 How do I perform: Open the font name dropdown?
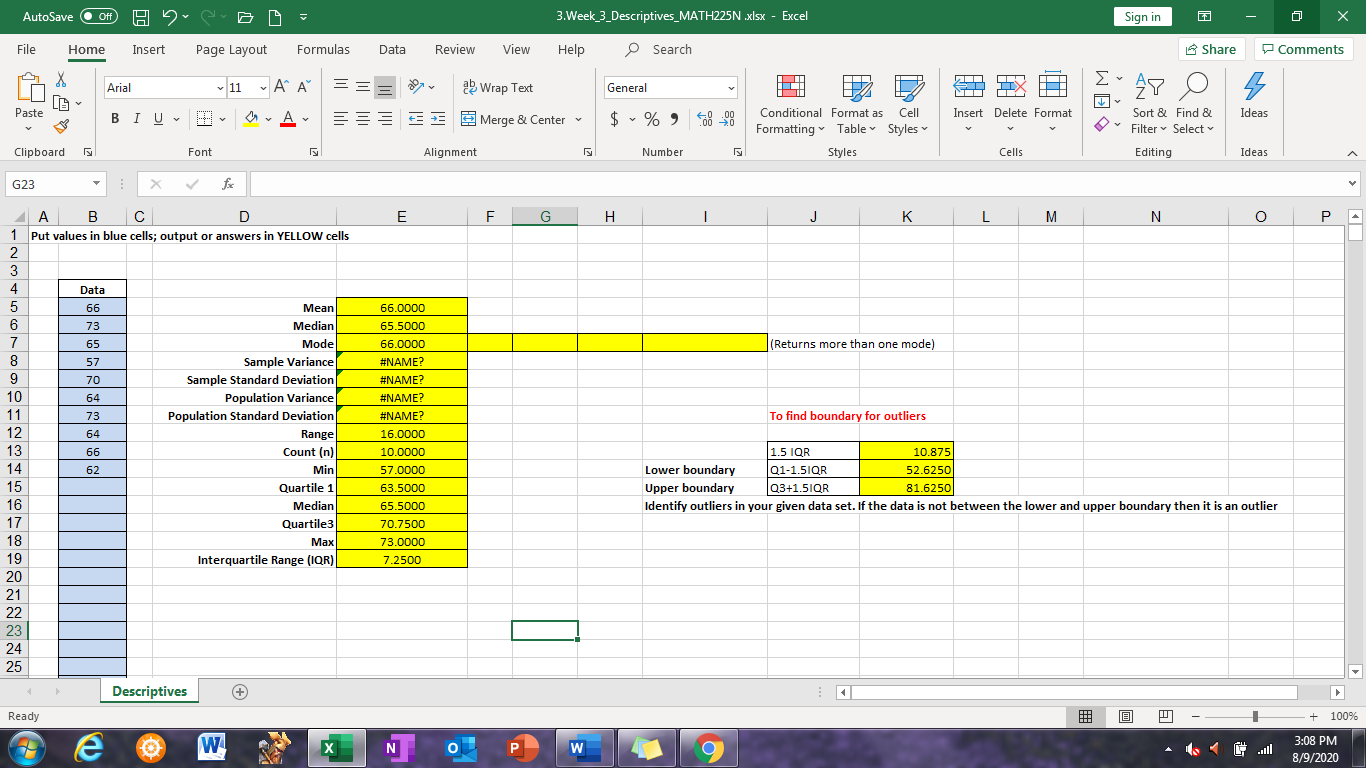[162, 87]
